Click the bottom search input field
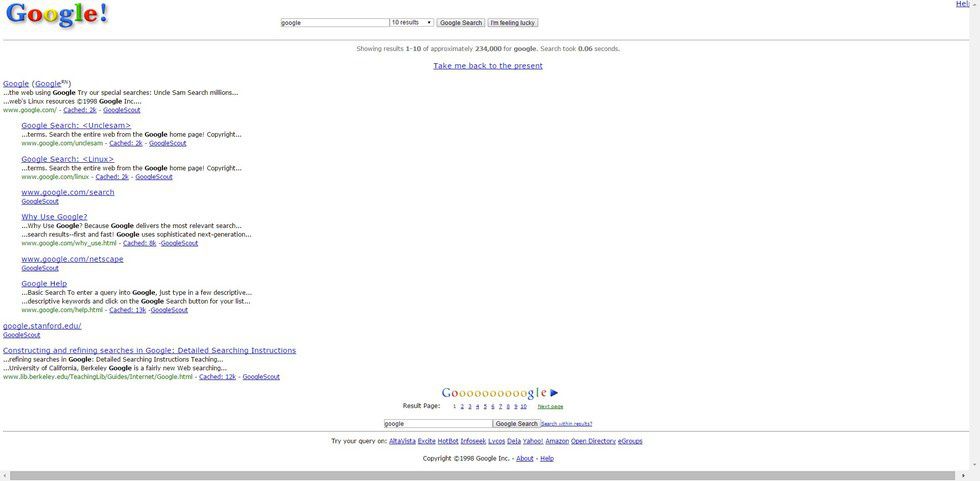Screen dimensions: 980x481 [x=438, y=423]
